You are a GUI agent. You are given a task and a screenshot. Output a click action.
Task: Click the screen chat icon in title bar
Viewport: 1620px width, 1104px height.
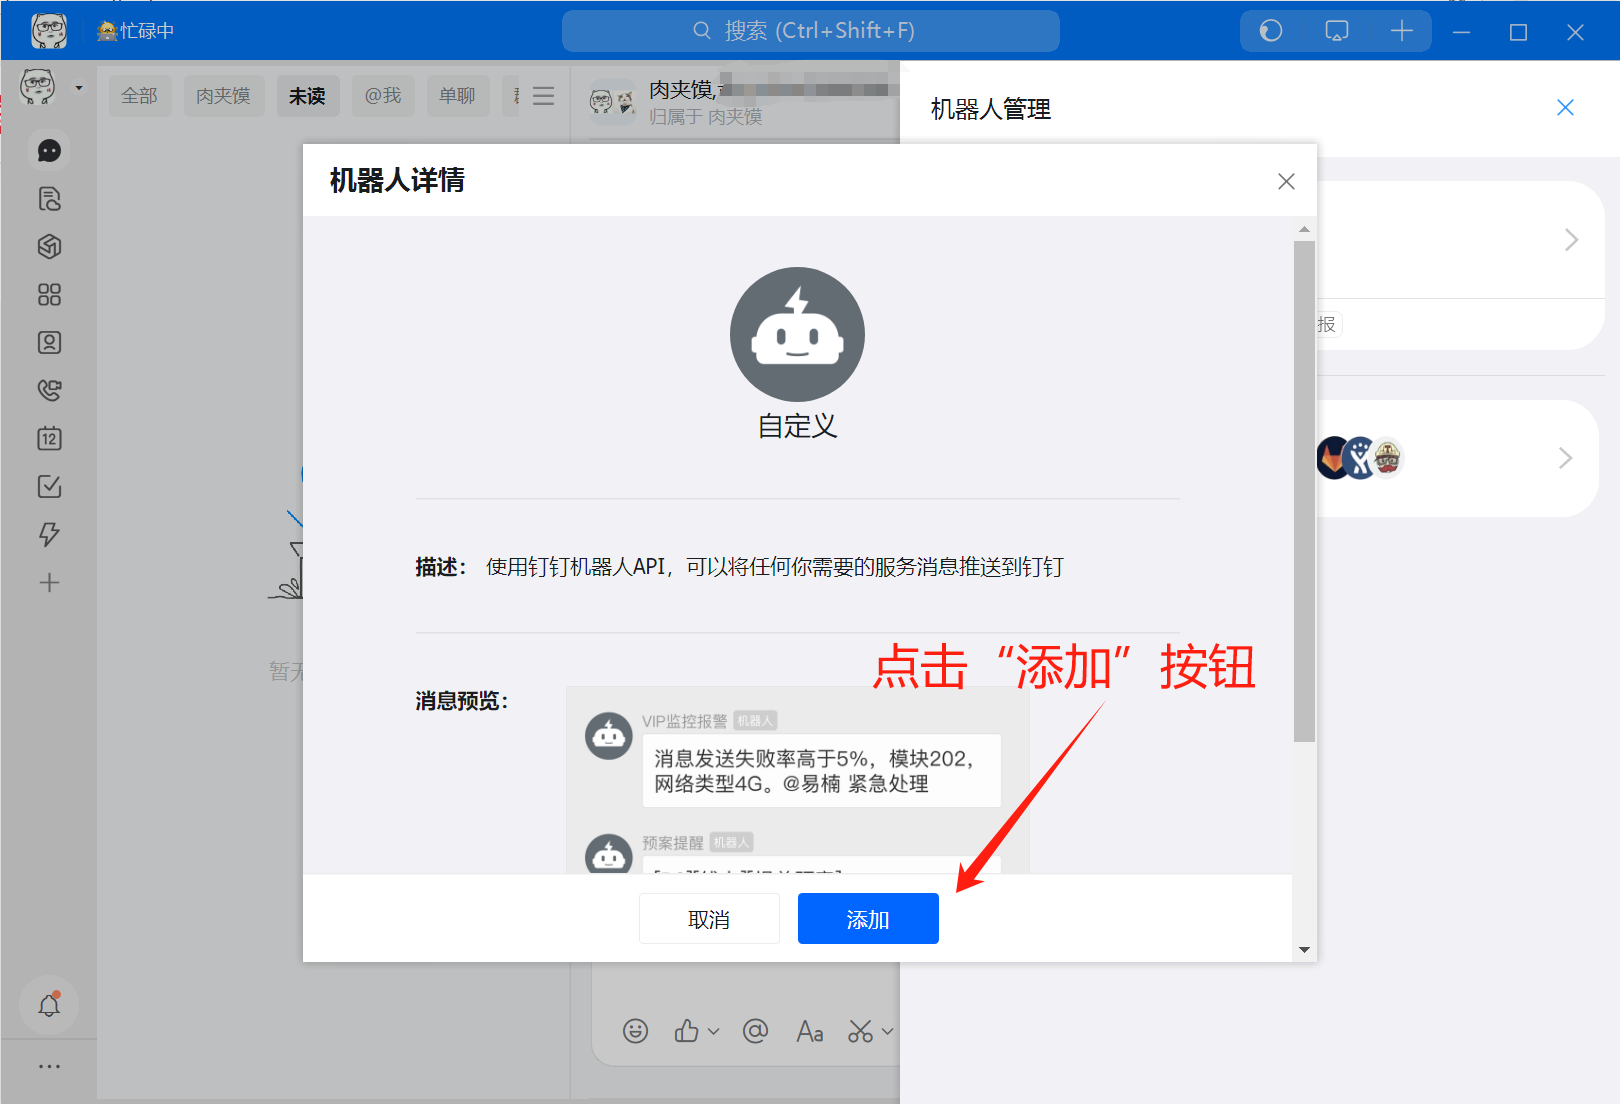tap(1336, 31)
